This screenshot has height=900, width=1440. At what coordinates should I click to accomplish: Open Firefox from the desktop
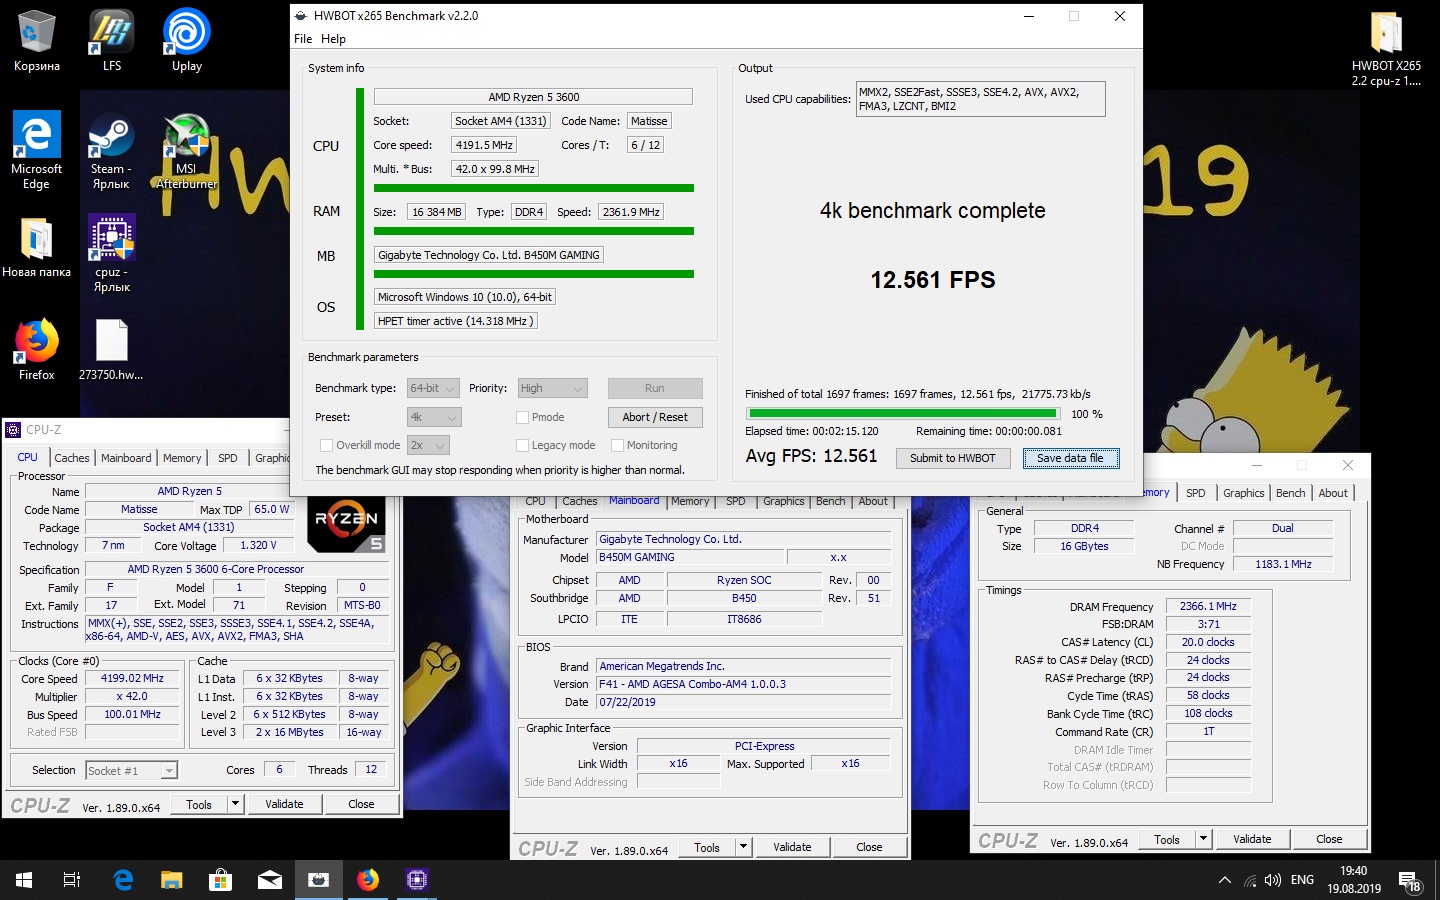point(36,350)
